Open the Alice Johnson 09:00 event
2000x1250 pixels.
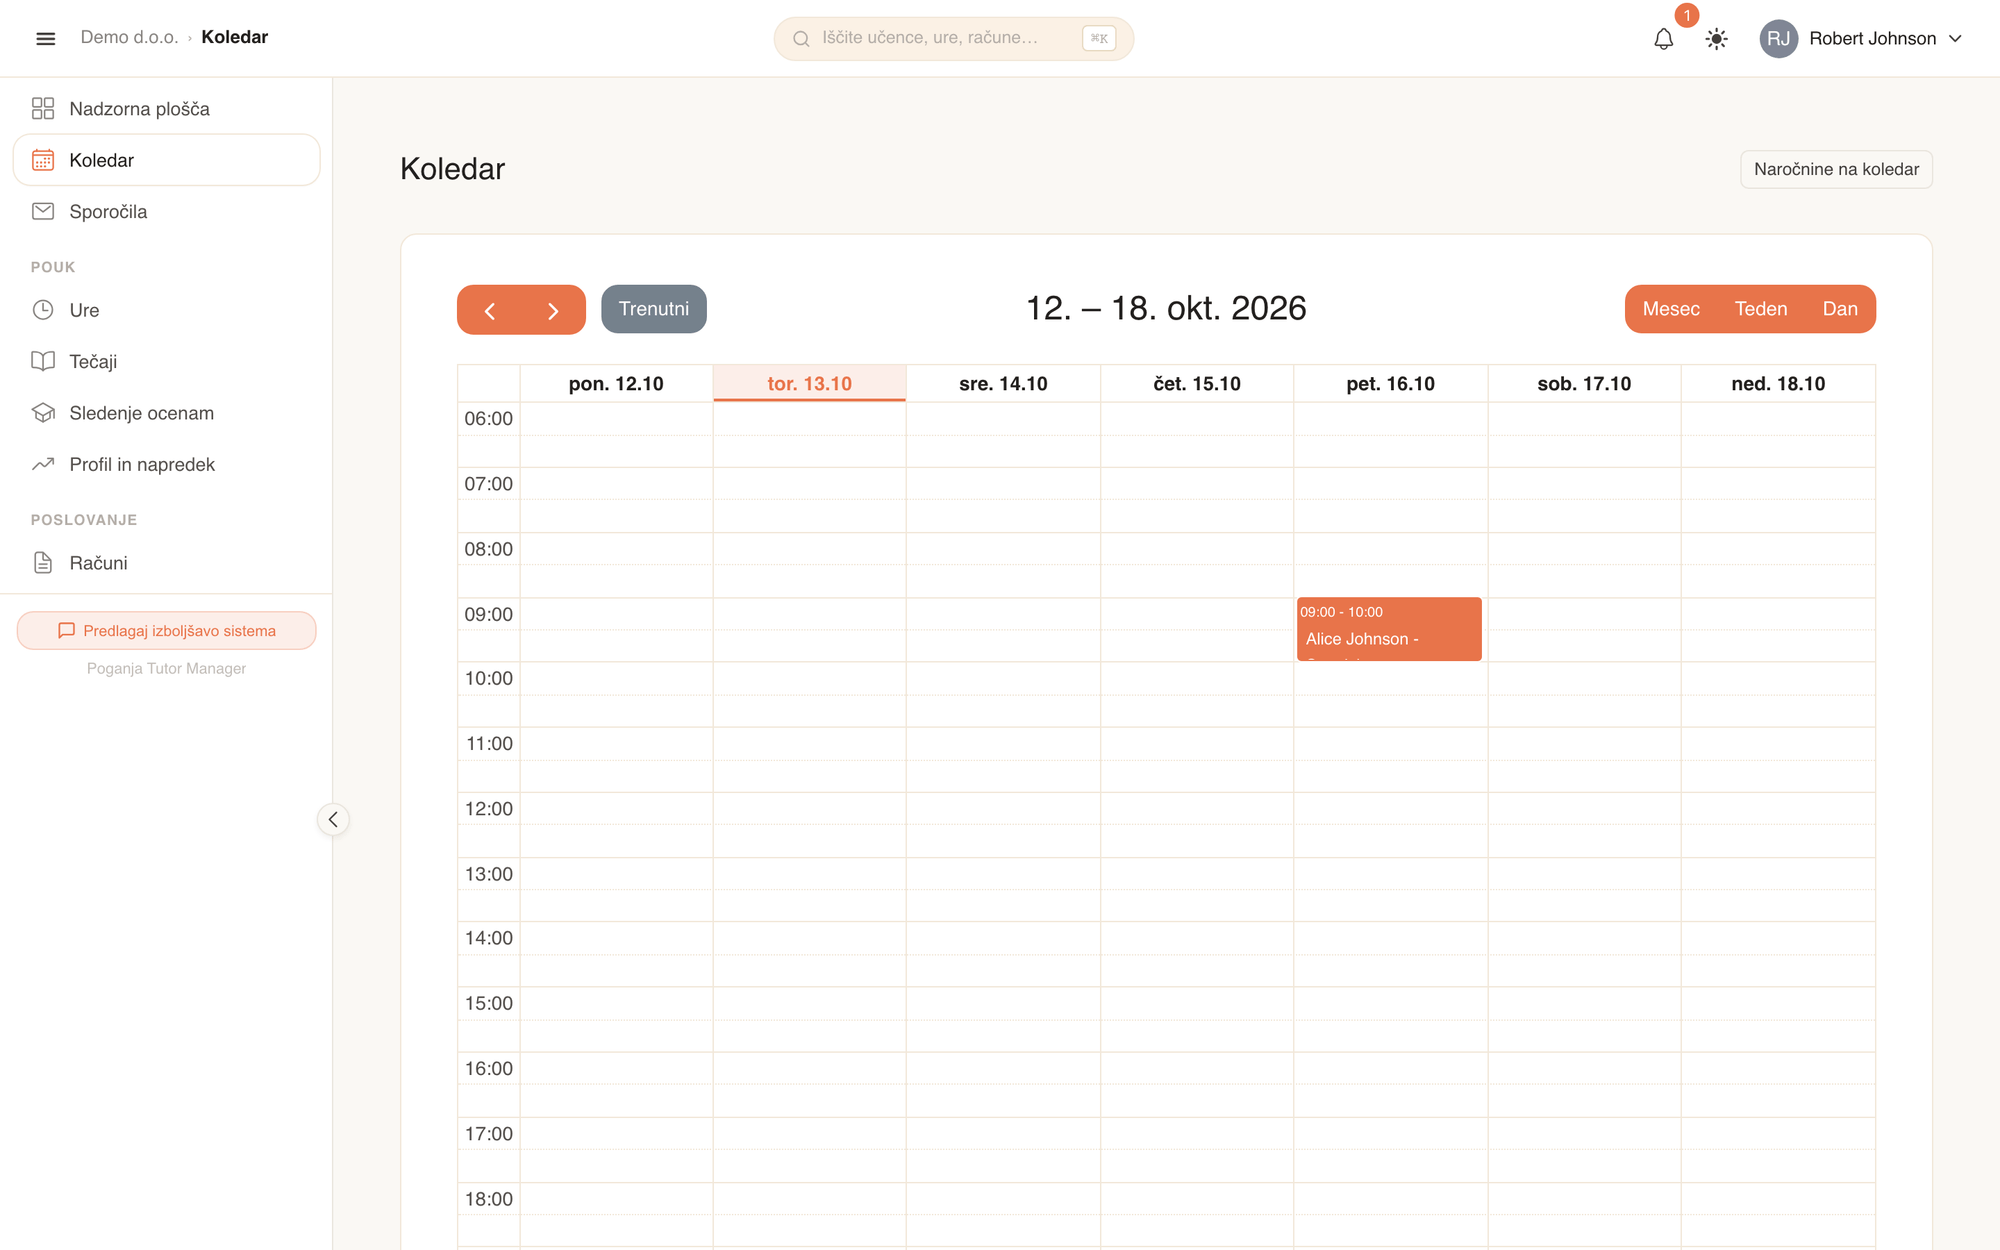click(x=1389, y=629)
